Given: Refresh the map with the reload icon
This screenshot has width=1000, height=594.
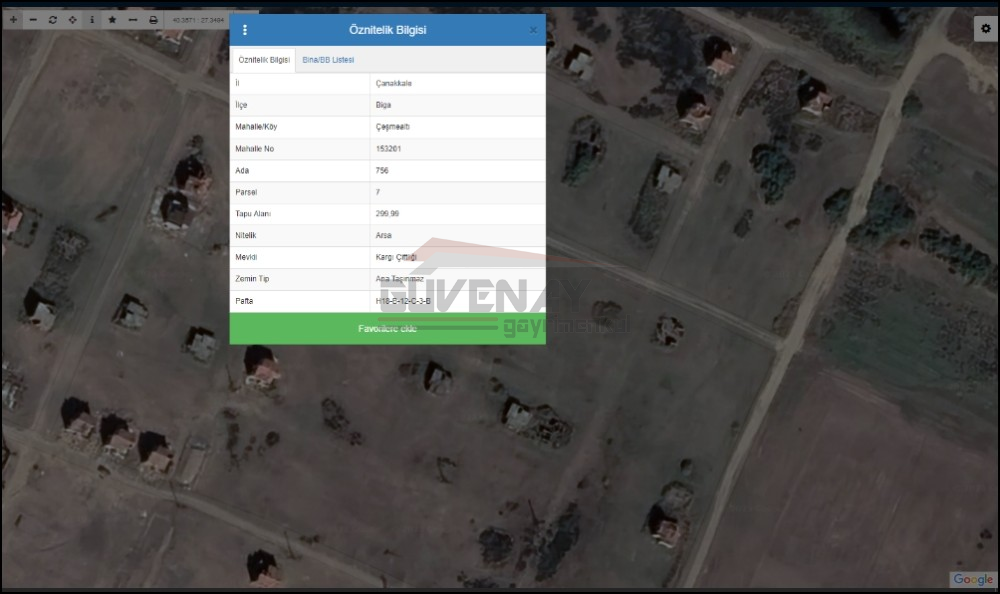Looking at the screenshot, I should coord(53,20).
